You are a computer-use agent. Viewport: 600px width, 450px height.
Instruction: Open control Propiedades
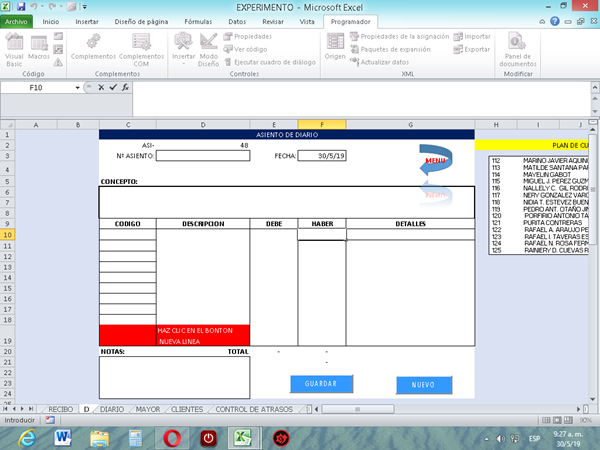(248, 36)
